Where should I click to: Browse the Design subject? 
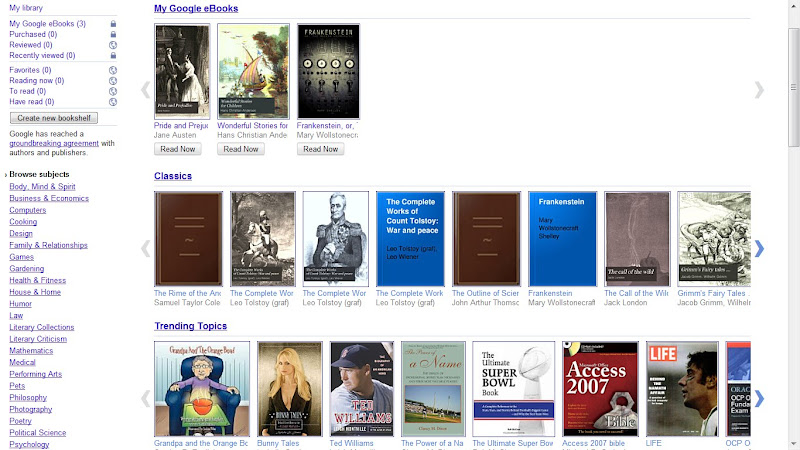coord(21,234)
